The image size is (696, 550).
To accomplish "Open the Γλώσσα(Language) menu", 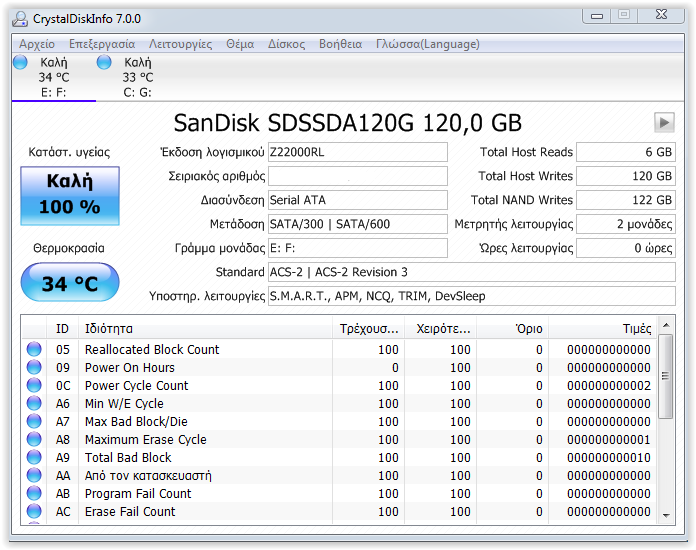I will pyautogui.click(x=427, y=44).
